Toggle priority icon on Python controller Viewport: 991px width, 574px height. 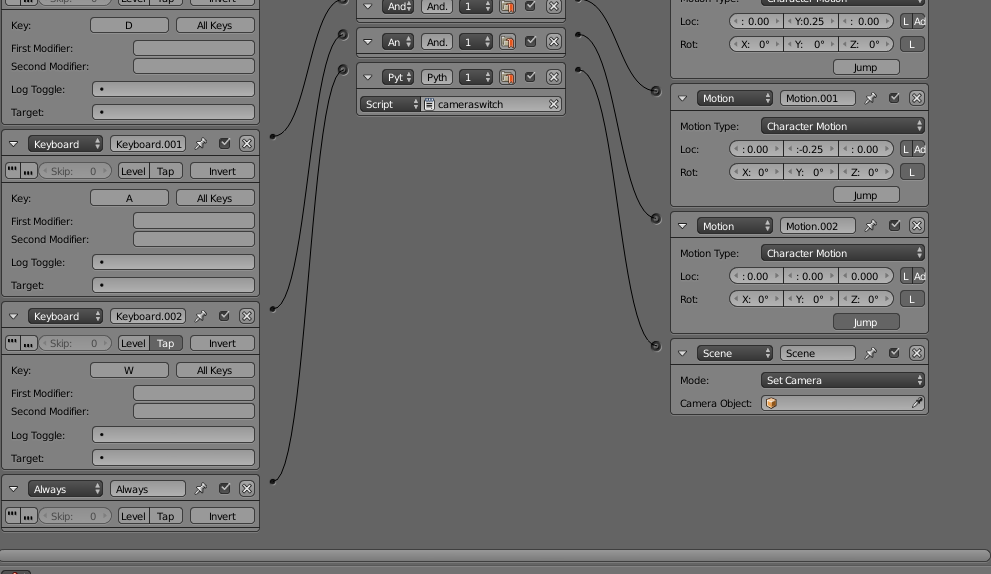pos(508,77)
